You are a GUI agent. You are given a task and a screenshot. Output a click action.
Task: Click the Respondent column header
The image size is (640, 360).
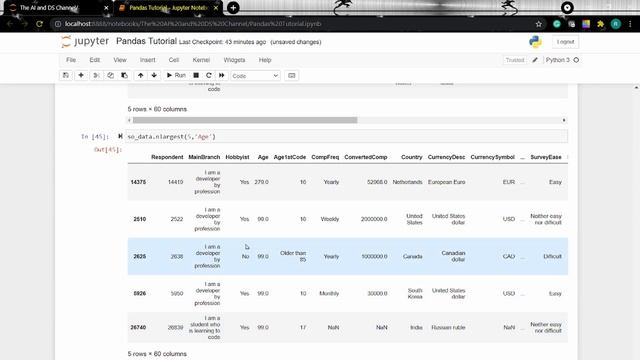pos(167,157)
